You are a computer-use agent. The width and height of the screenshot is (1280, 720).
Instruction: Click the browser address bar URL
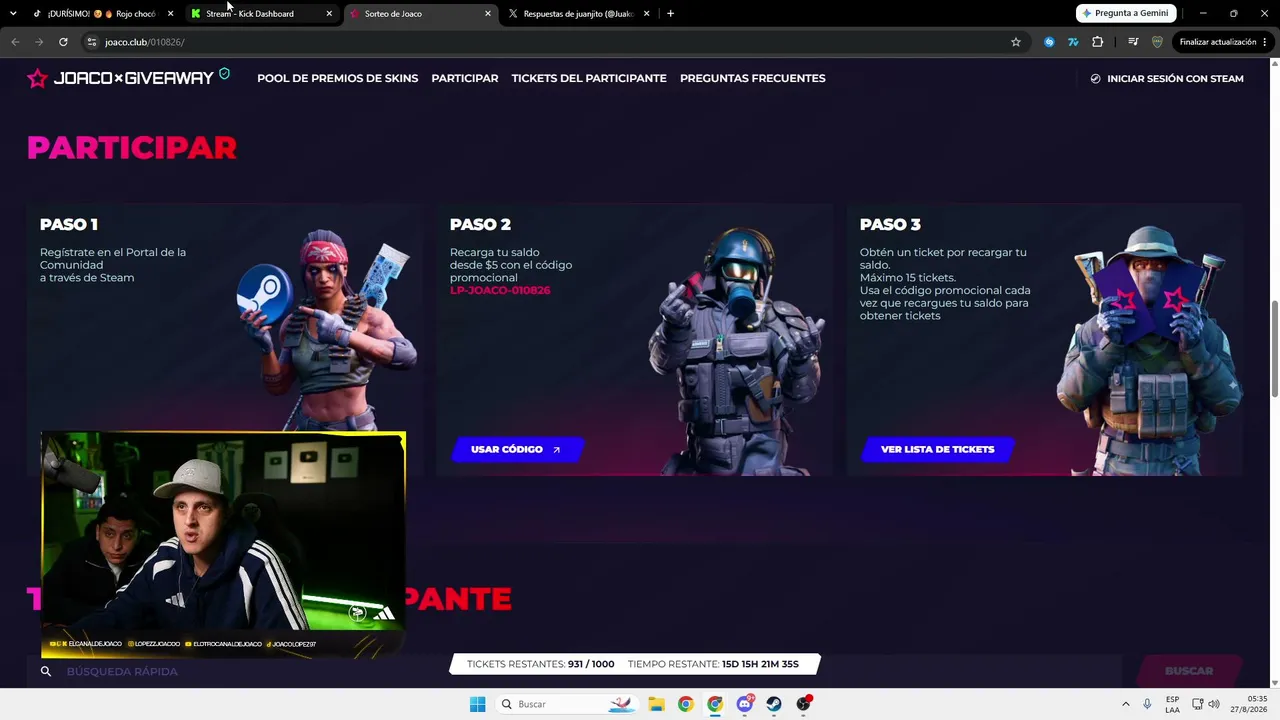tap(145, 42)
